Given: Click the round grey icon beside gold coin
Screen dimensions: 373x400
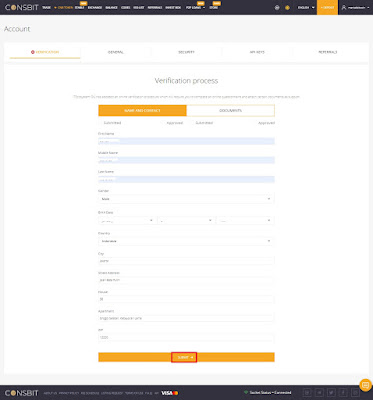Looking at the screenshot, I should coord(277,8).
